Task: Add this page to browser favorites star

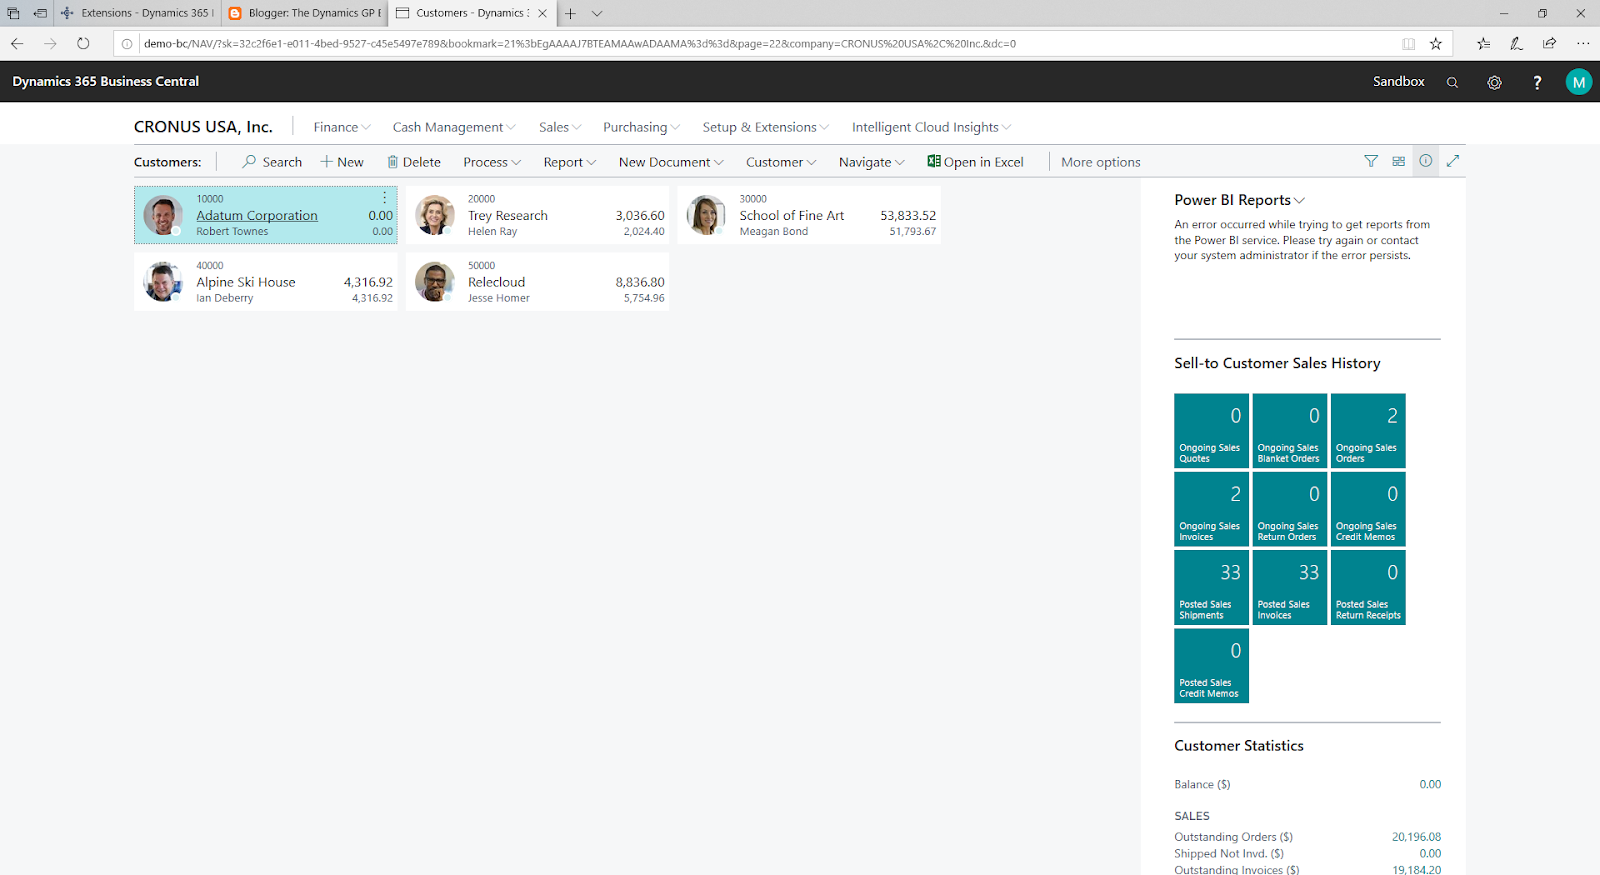Action: click(1436, 43)
